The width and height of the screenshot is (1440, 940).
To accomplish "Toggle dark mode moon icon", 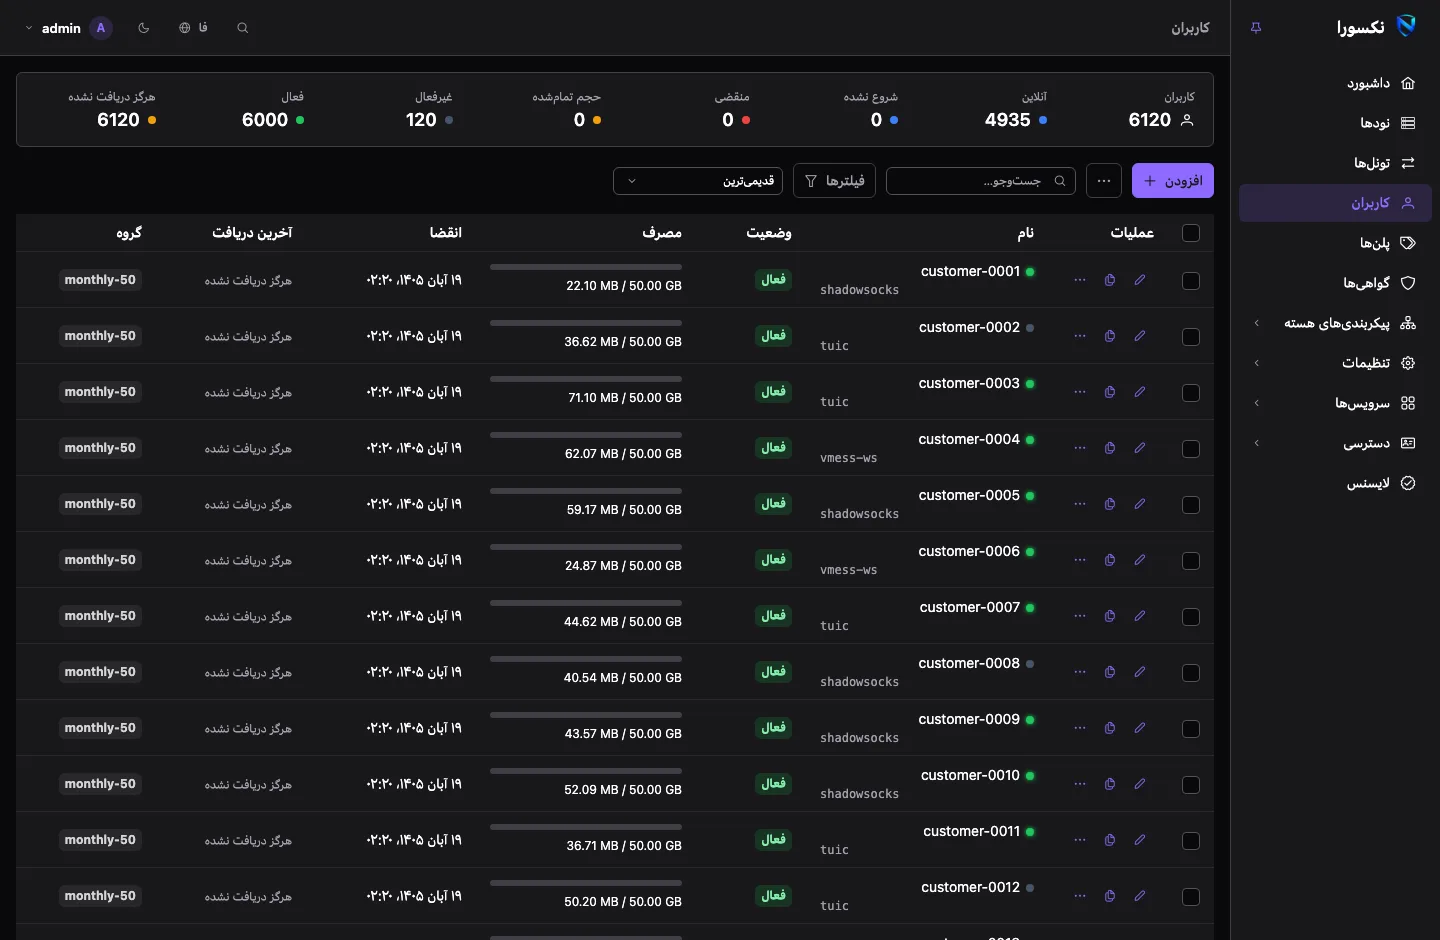I will tap(144, 28).
